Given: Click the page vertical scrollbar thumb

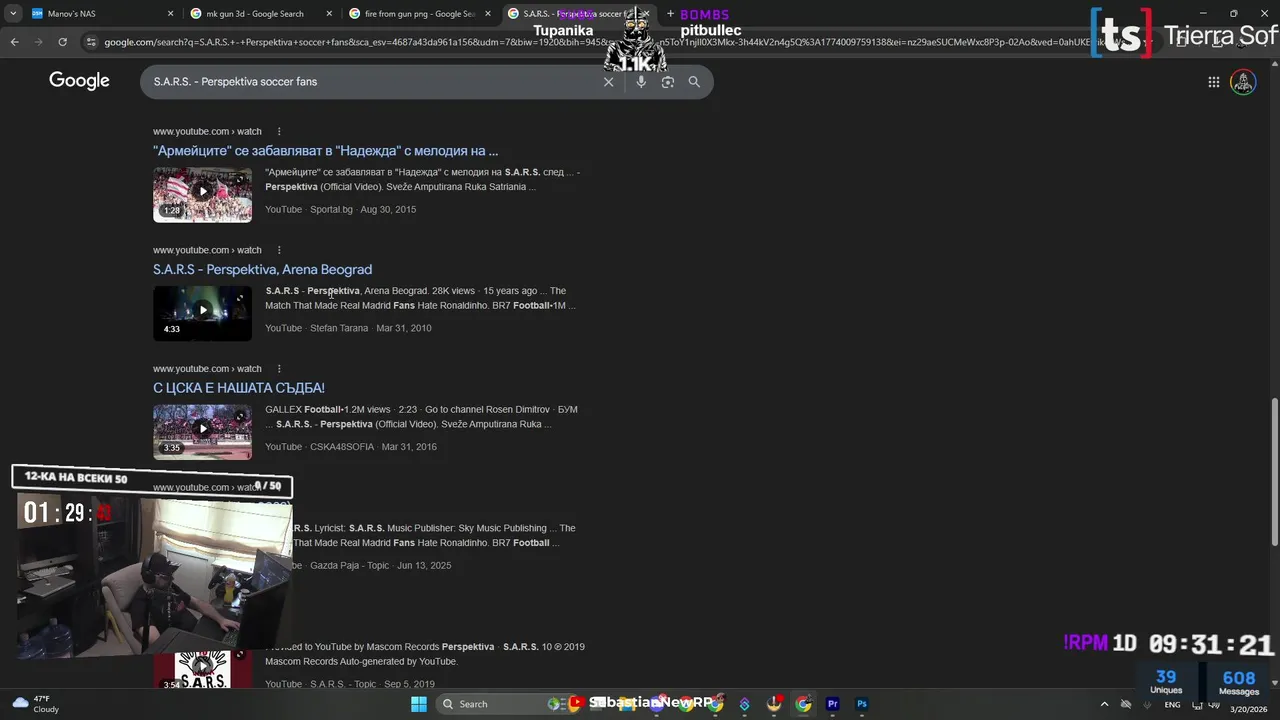Looking at the screenshot, I should pyautogui.click(x=1274, y=472).
